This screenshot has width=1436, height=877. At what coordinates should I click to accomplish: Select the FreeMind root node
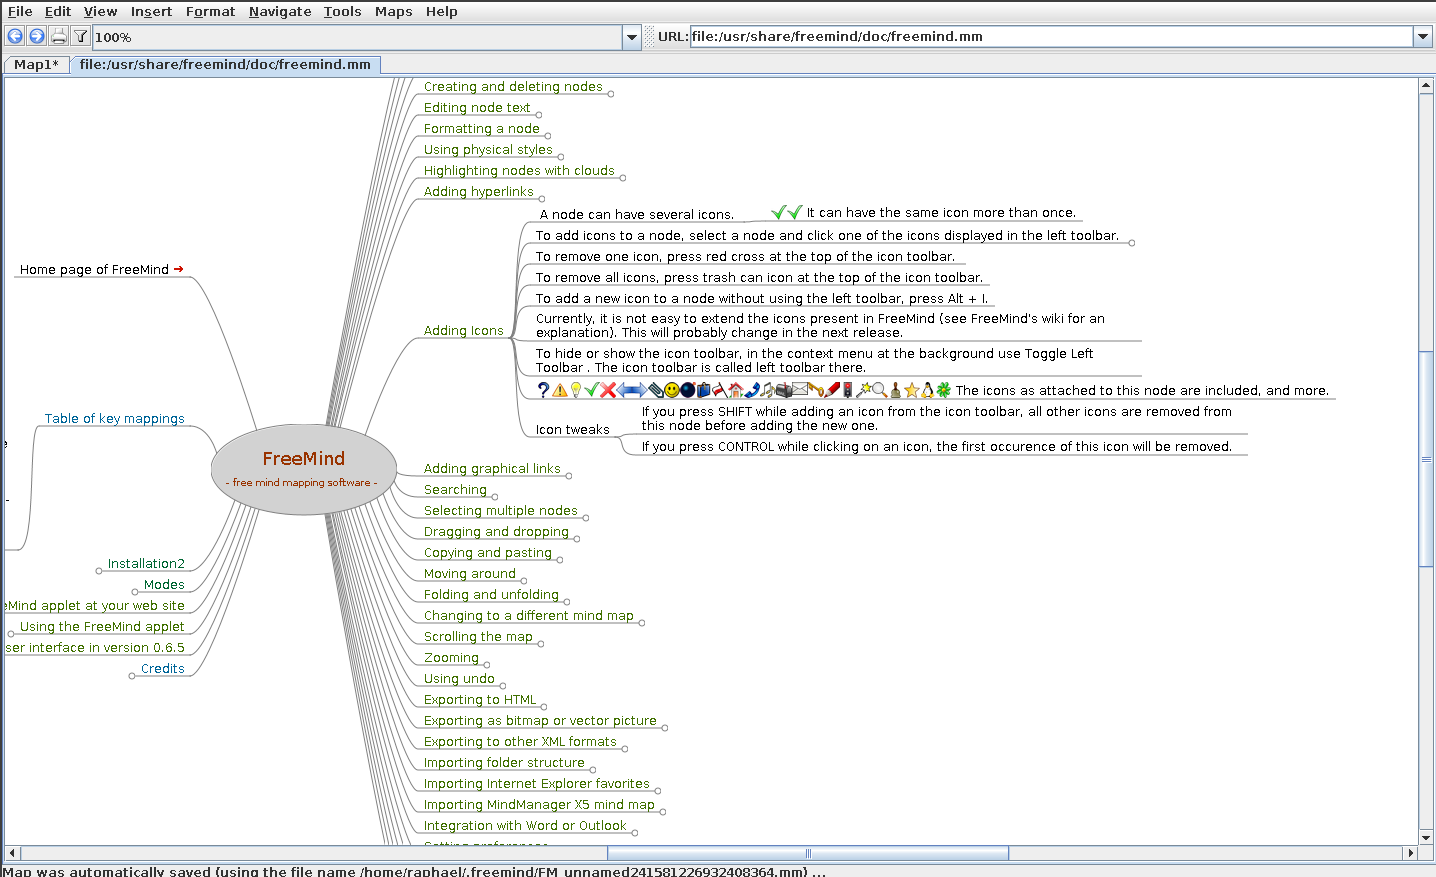point(304,470)
